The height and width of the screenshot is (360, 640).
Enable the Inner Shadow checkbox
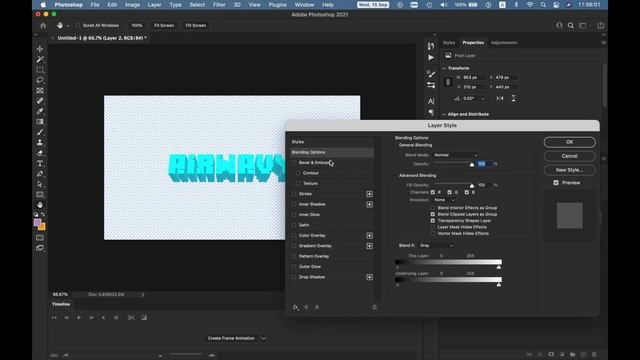pos(294,204)
